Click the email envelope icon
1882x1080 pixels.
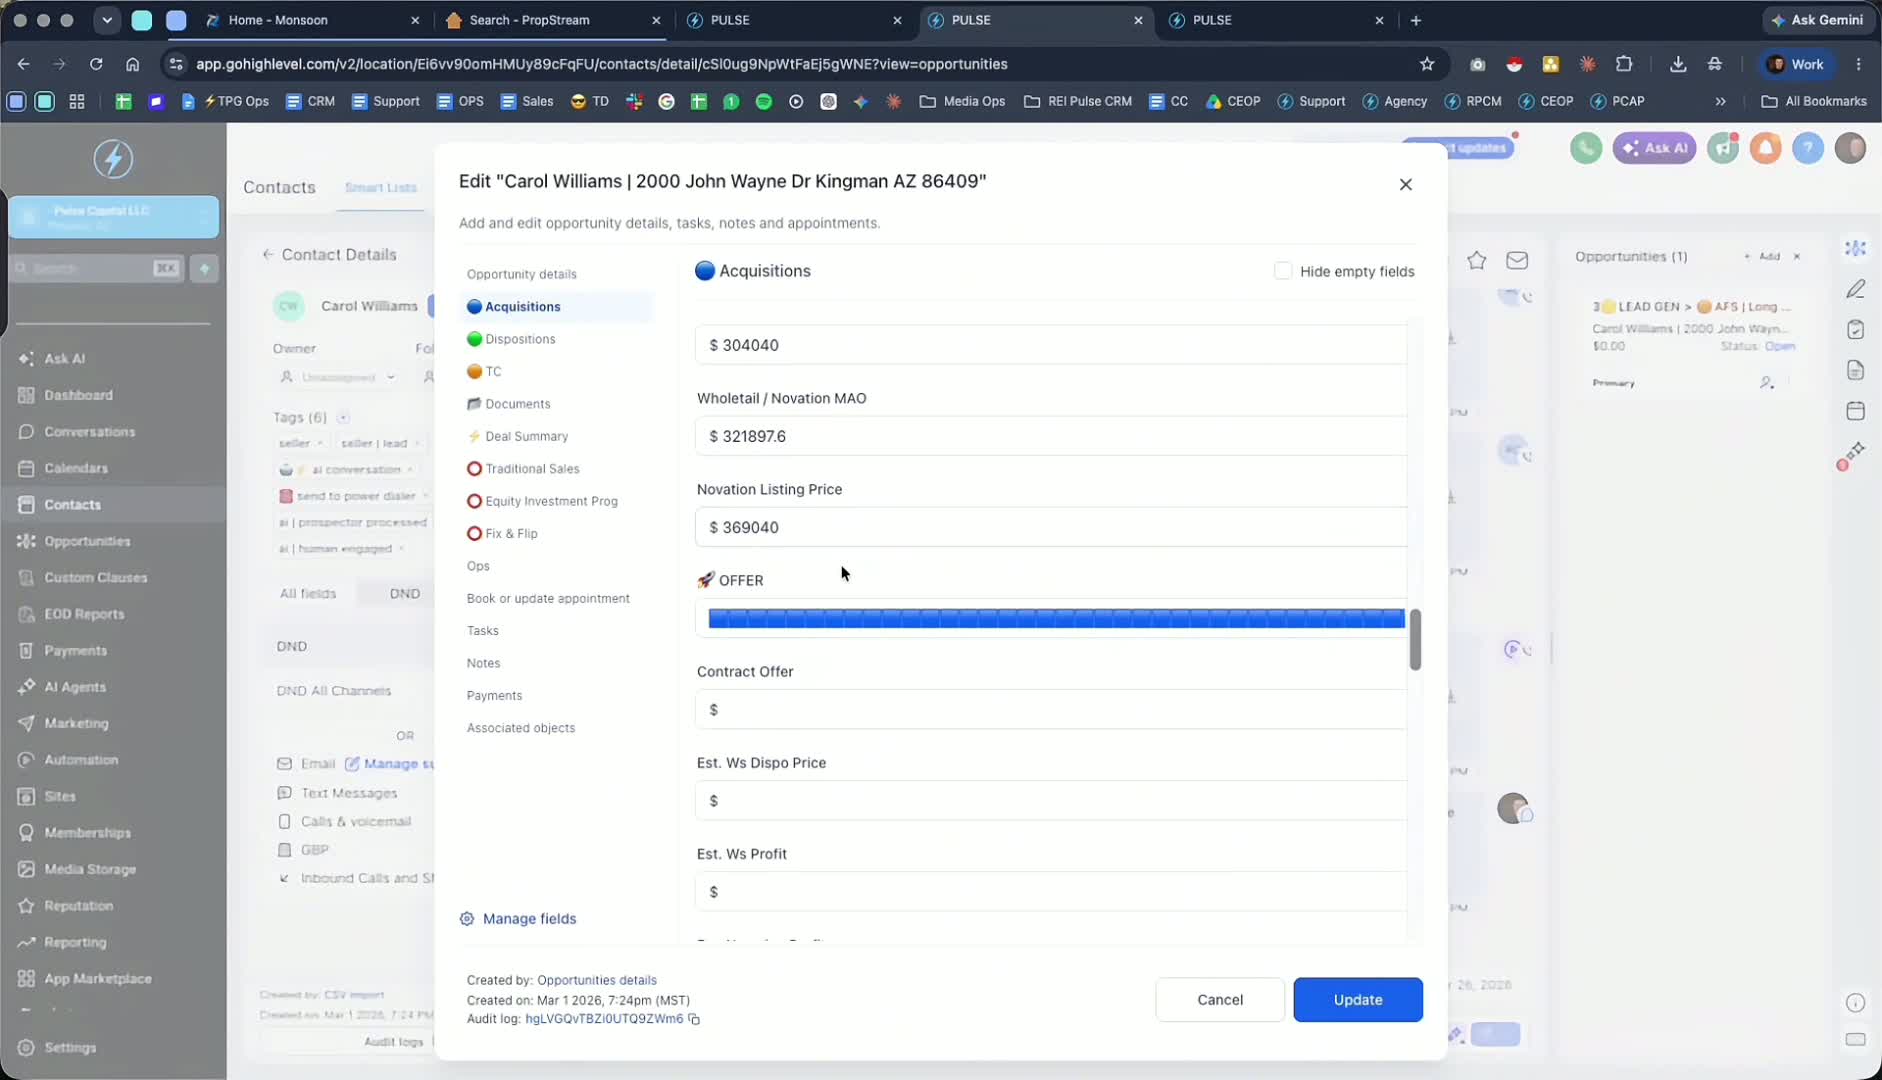(x=1517, y=260)
